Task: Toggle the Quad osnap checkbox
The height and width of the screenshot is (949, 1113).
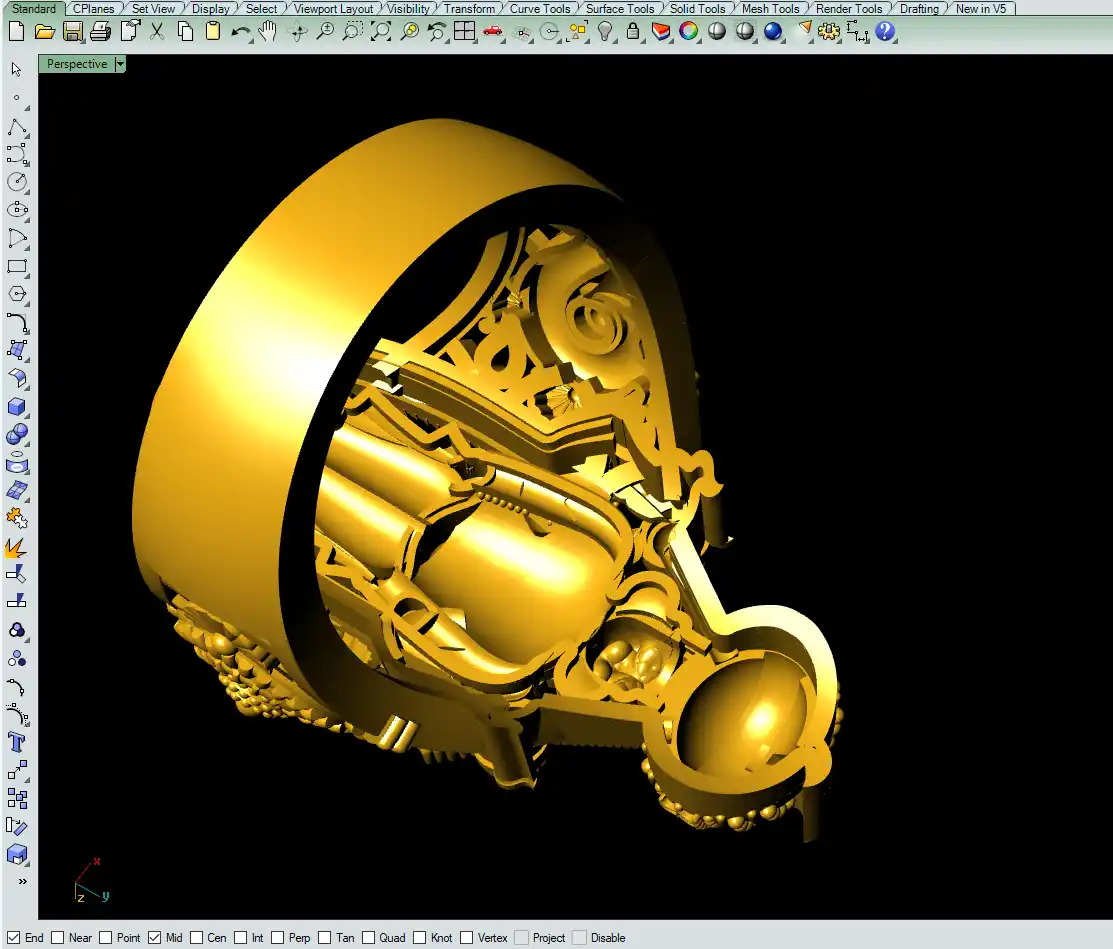Action: 368,938
